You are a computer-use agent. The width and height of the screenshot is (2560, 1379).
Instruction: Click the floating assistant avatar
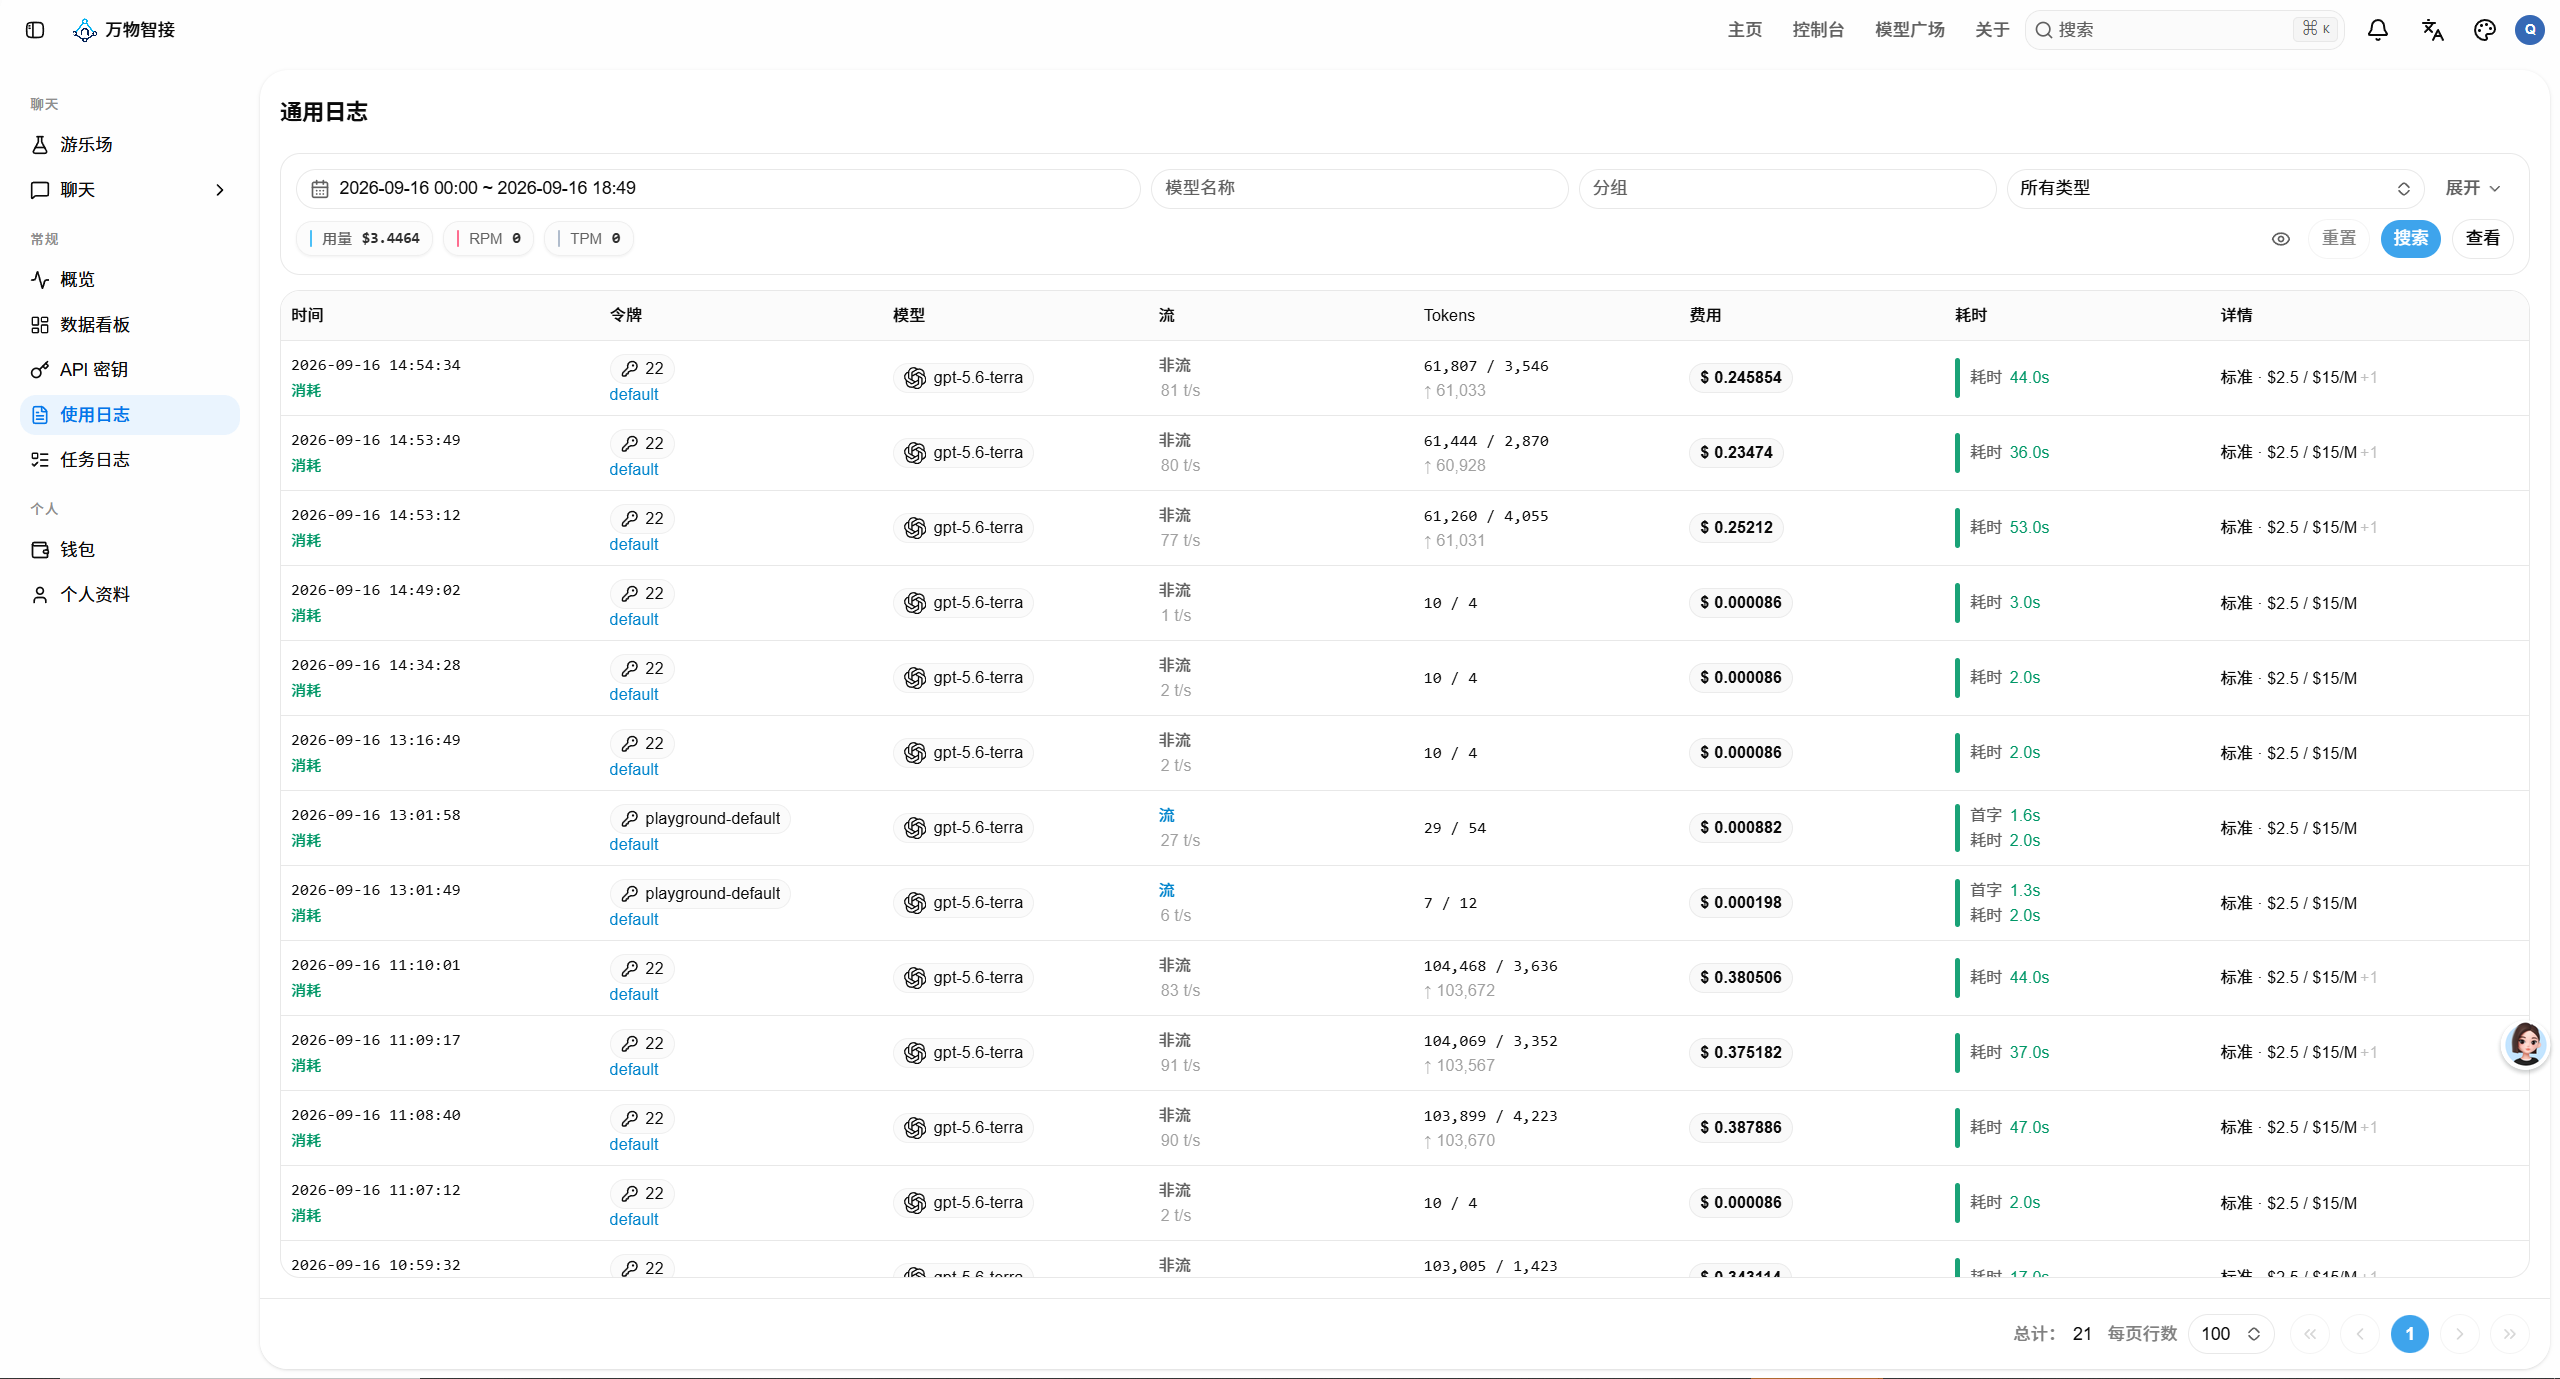2524,1045
